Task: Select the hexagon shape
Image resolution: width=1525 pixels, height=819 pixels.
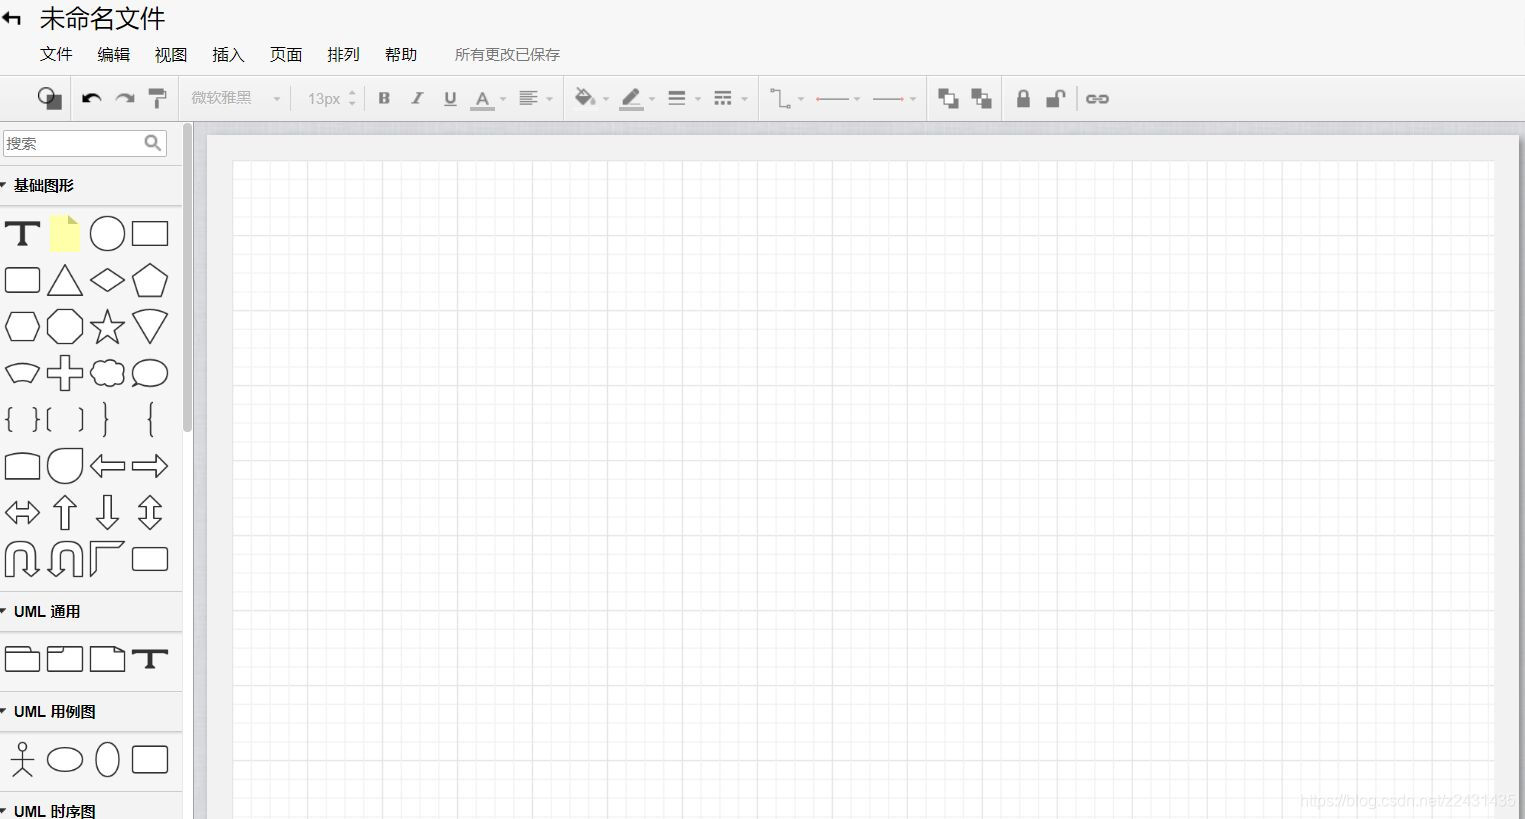Action: (x=22, y=326)
